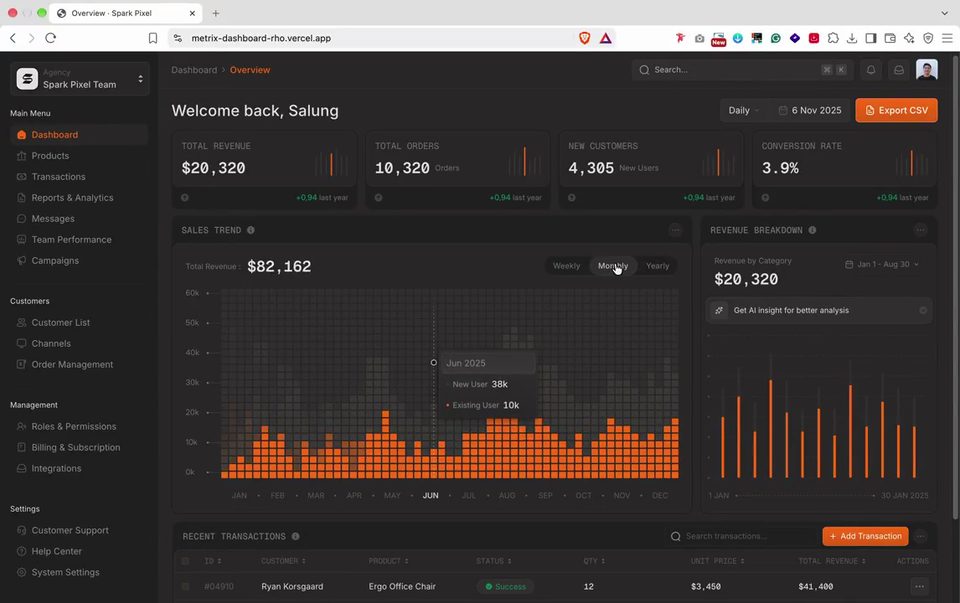960x603 pixels.
Task: Open row actions for the Ryan Korsgaard transaction
Action: tap(920, 586)
